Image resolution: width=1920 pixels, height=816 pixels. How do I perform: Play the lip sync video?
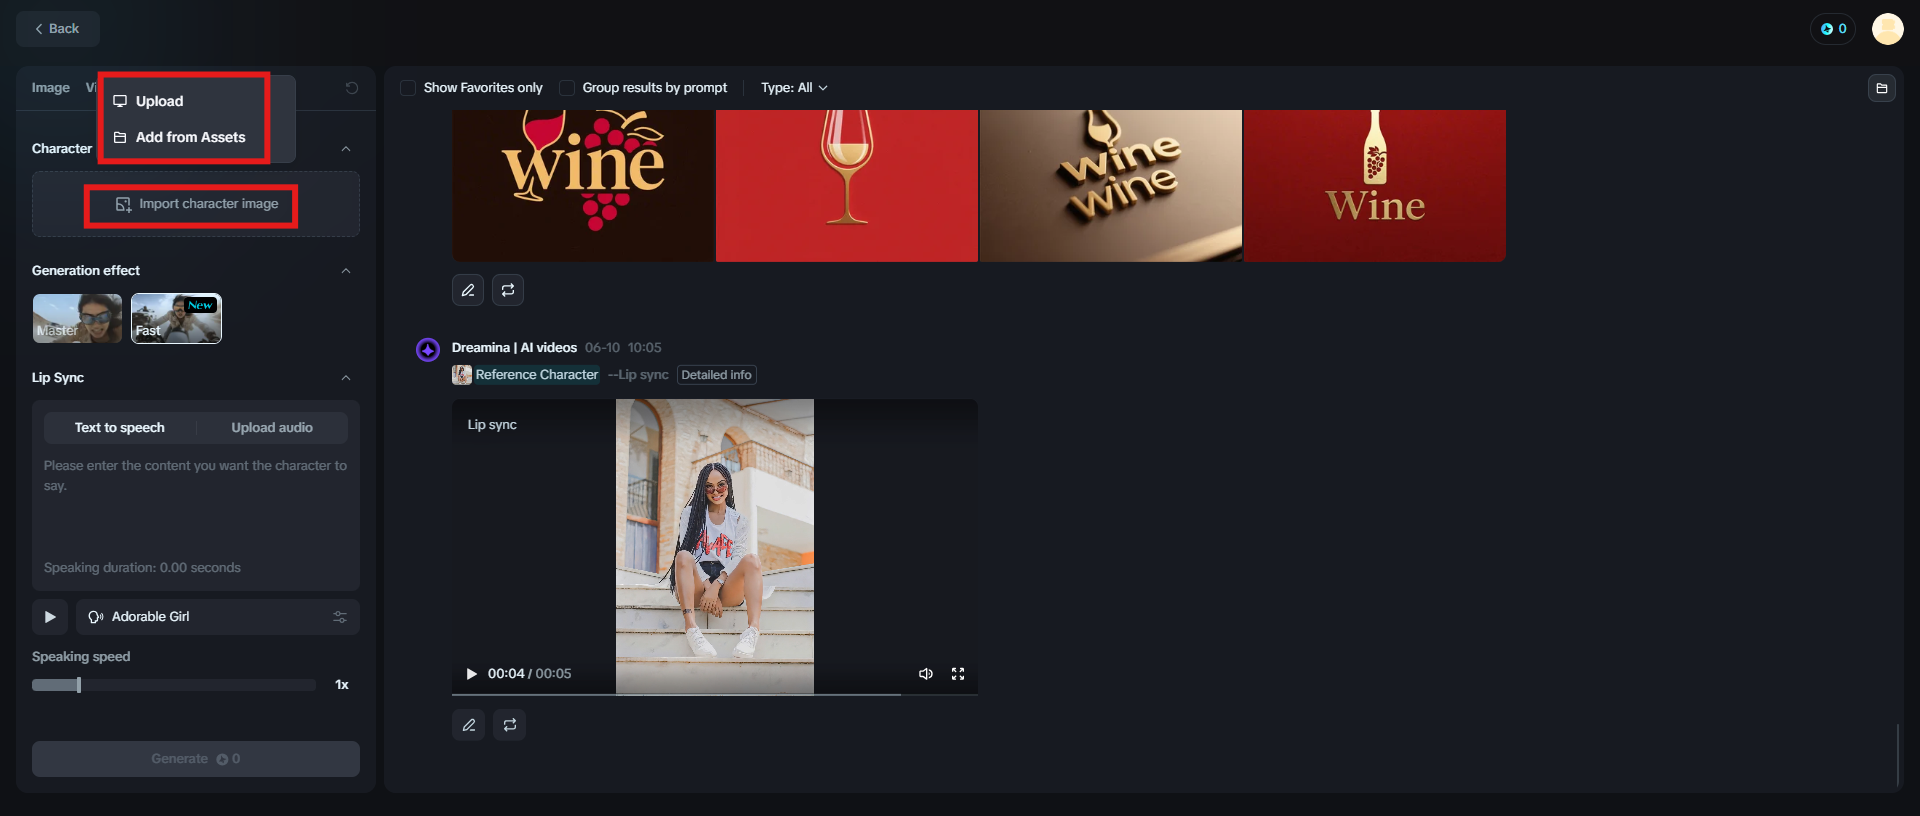(x=472, y=674)
